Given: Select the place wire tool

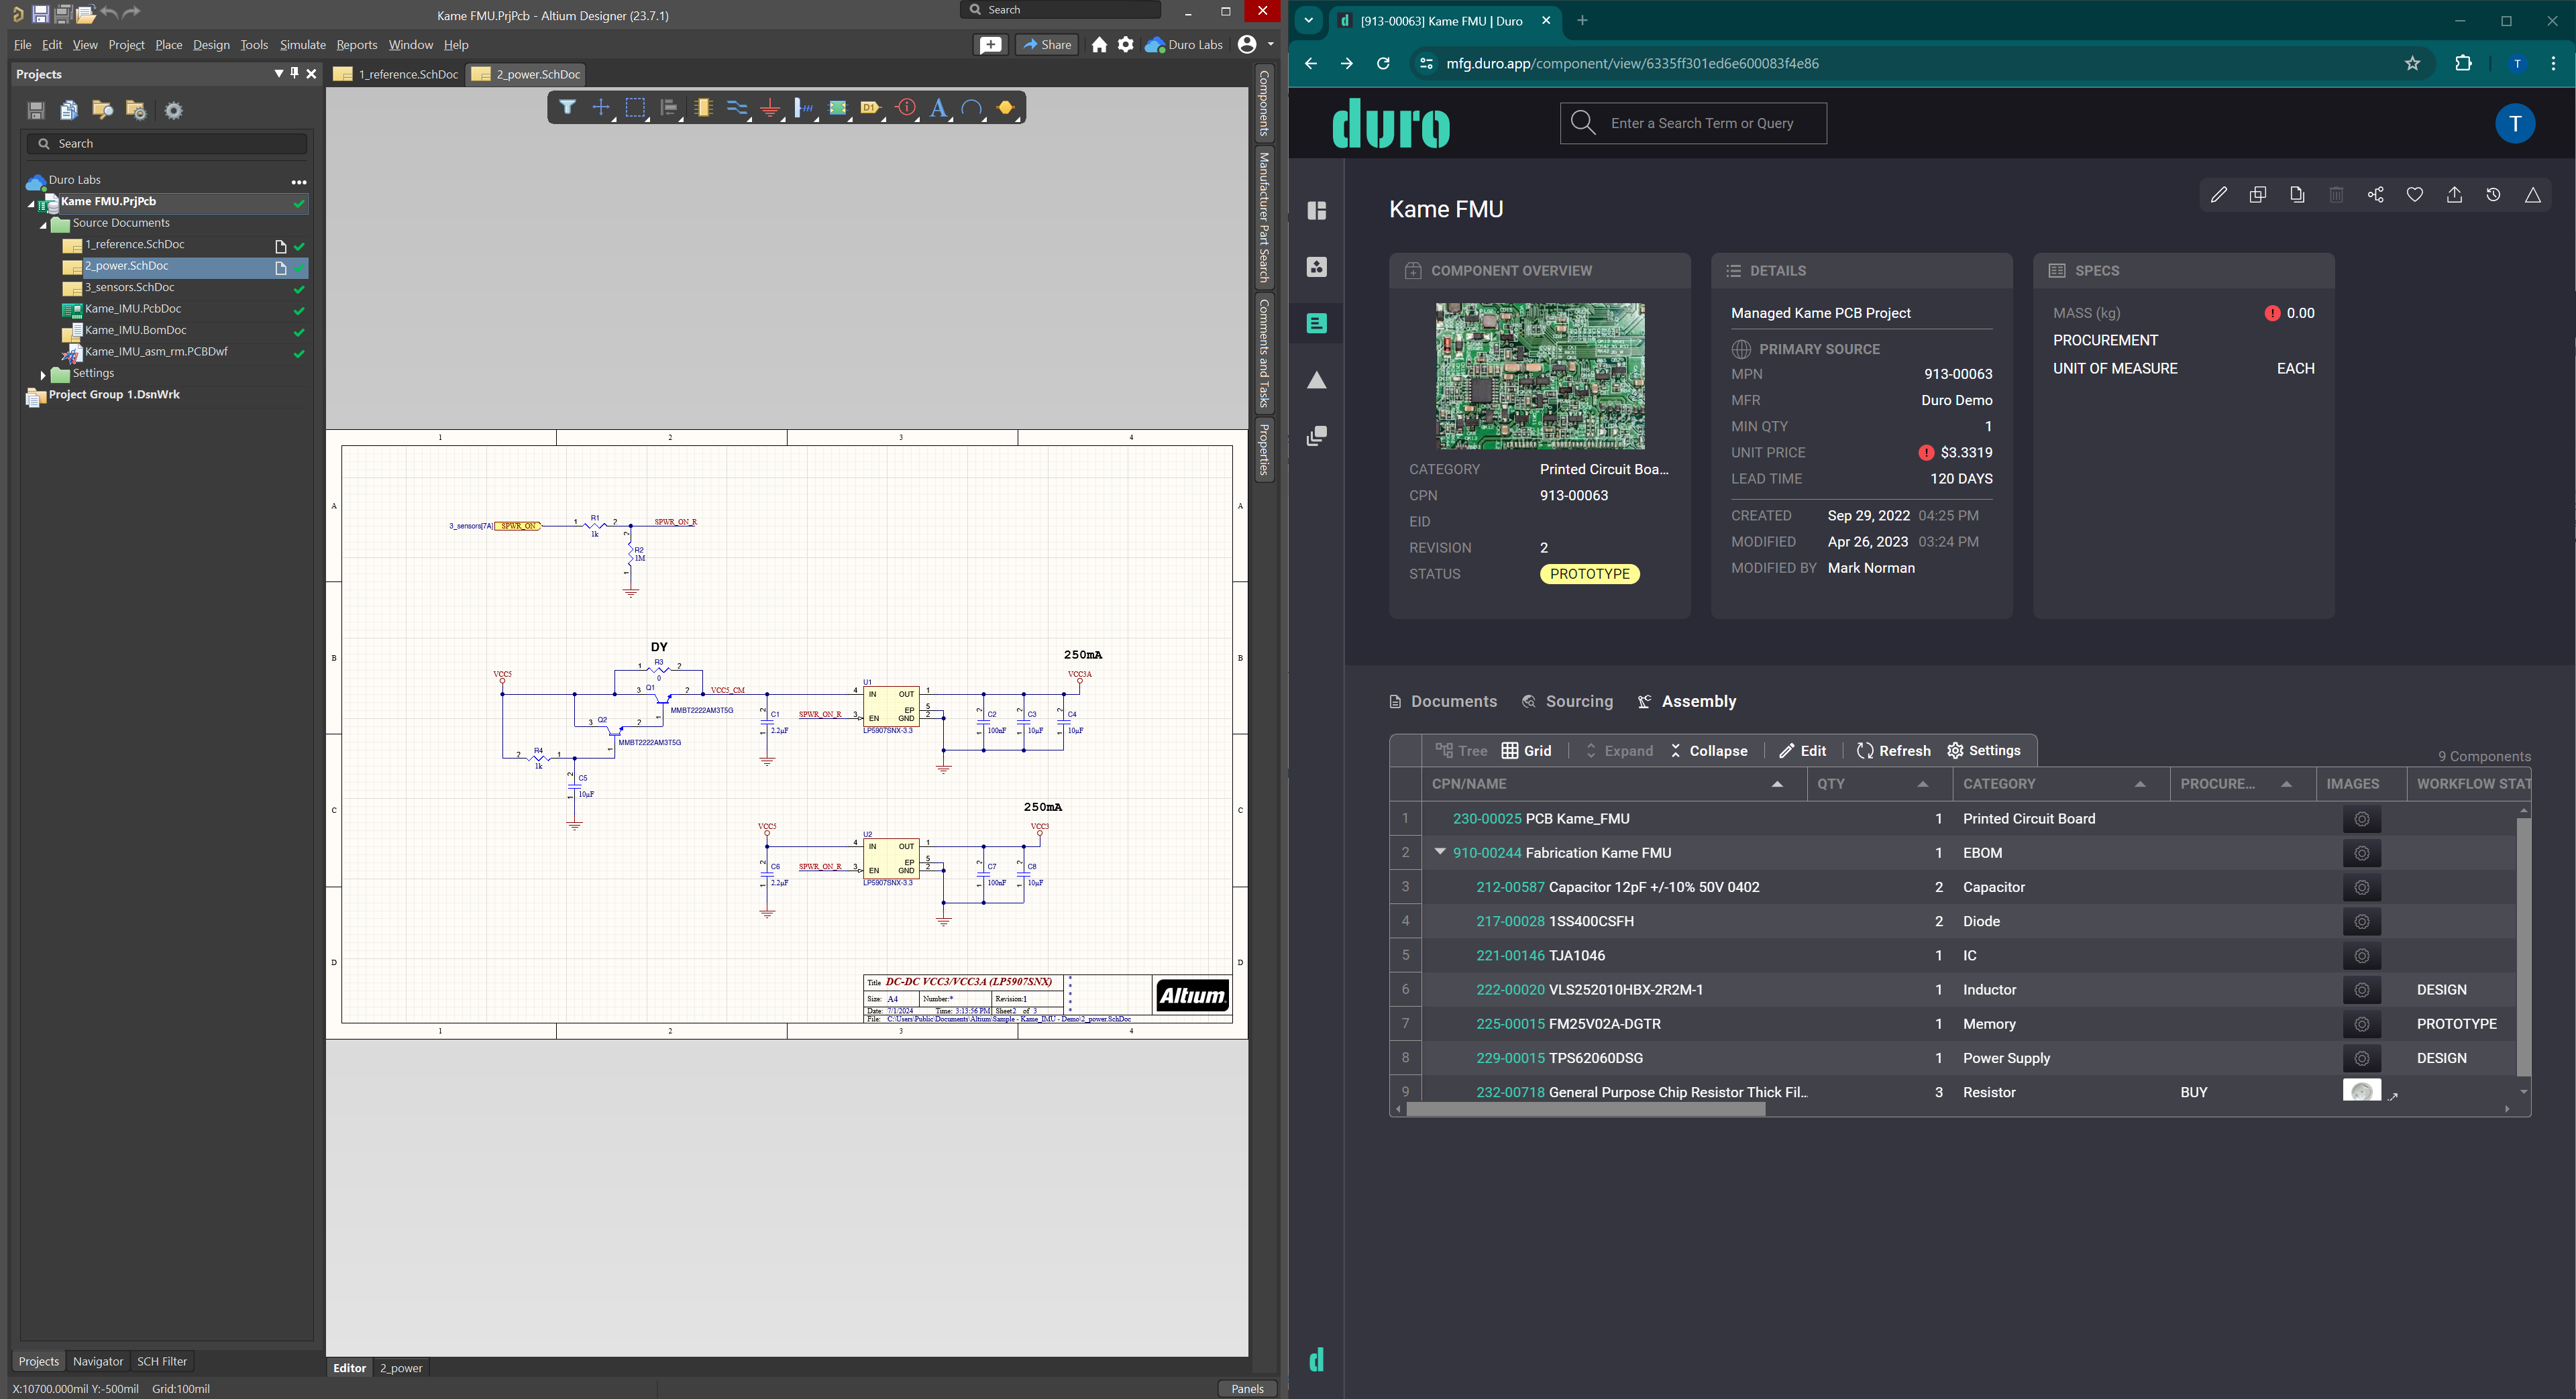Looking at the screenshot, I should click(x=737, y=107).
